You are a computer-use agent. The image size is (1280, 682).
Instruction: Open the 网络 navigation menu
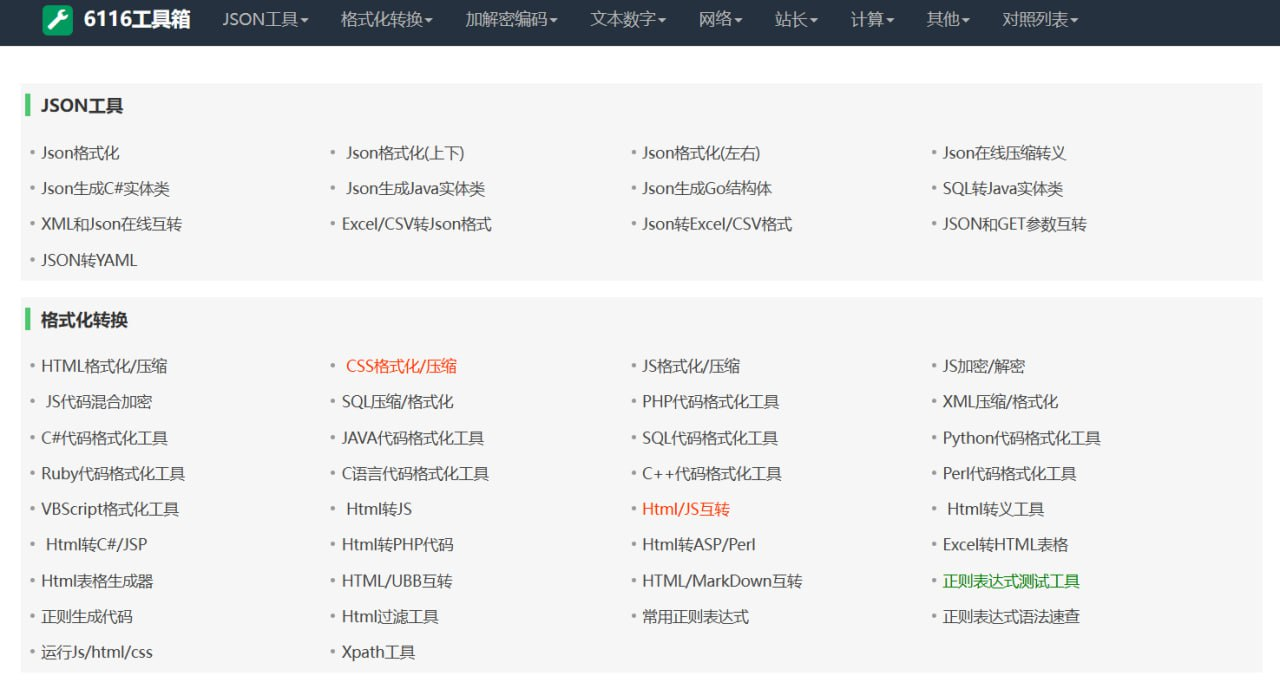pos(720,20)
